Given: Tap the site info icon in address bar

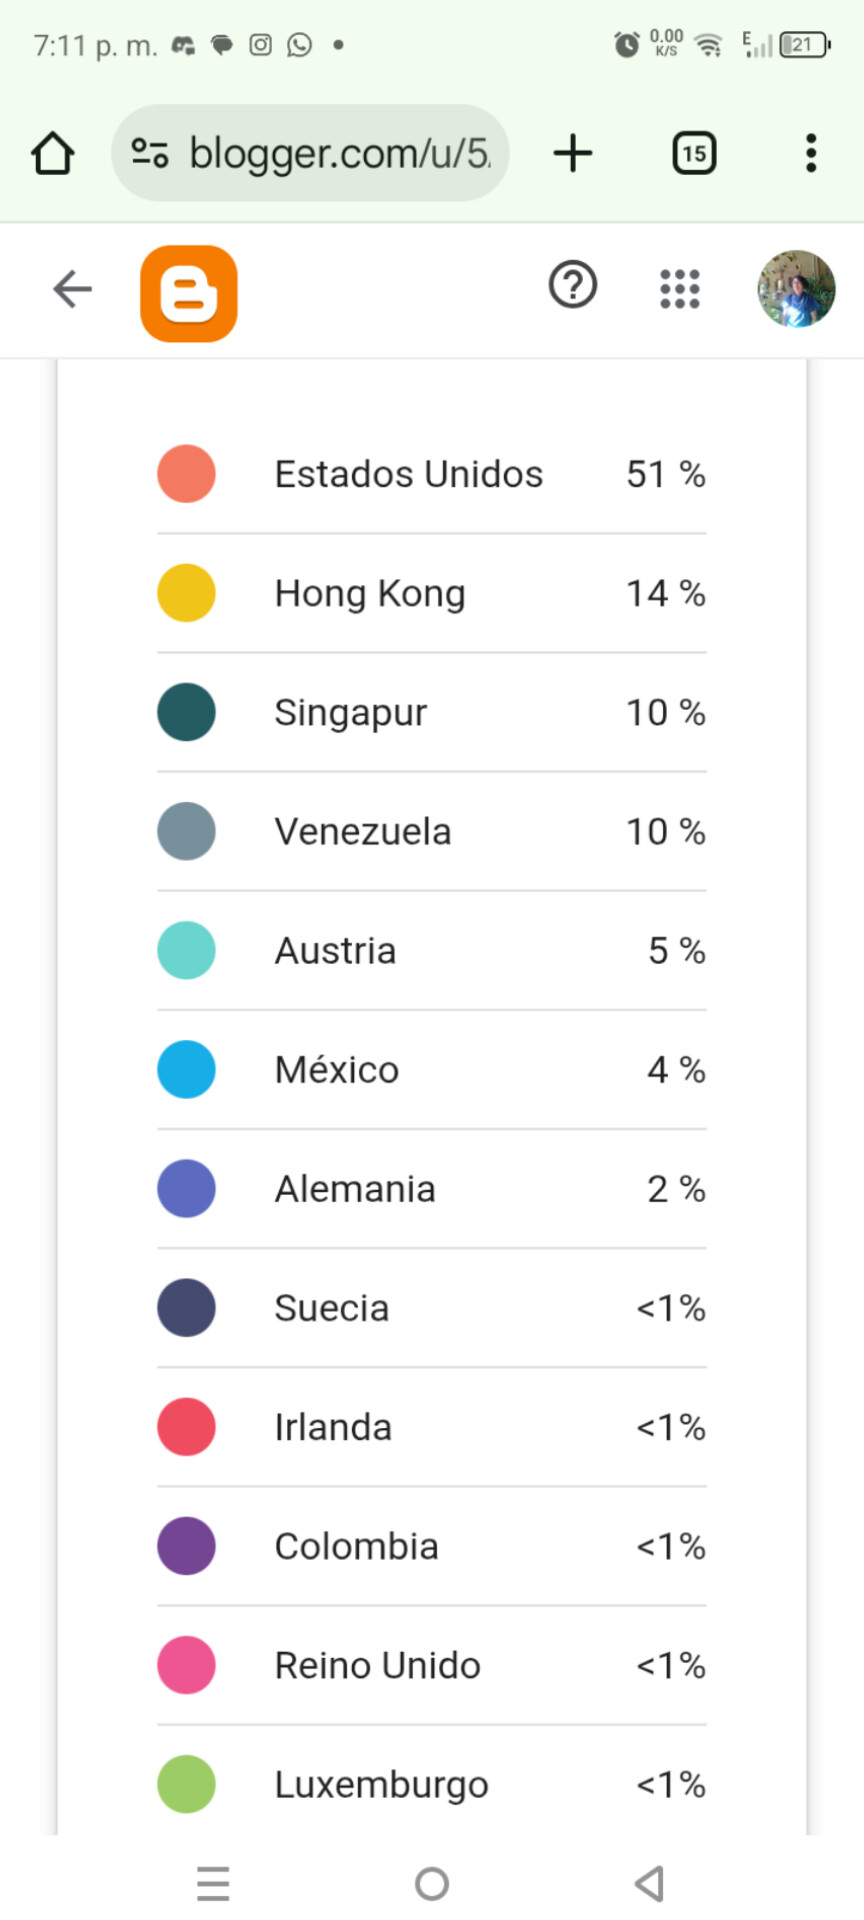Looking at the screenshot, I should pos(150,153).
